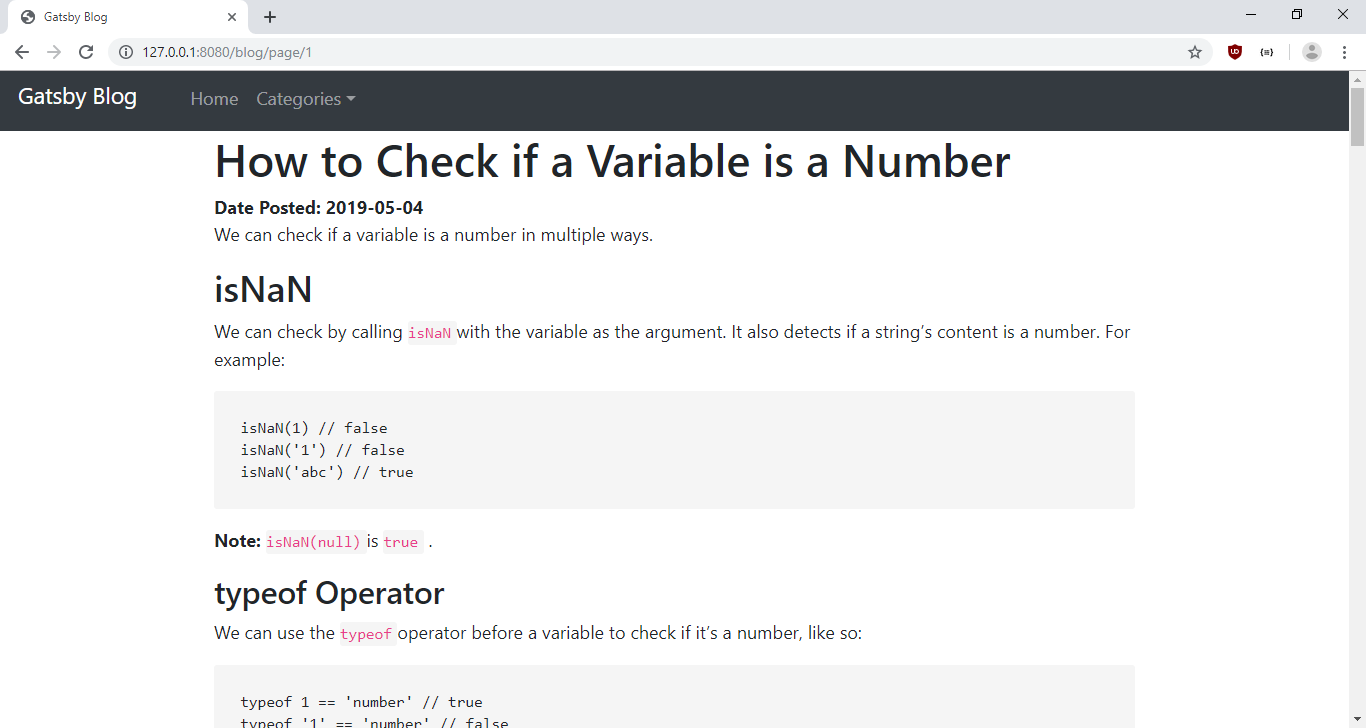The width and height of the screenshot is (1366, 728).
Task: Click the forward navigation arrow
Action: (54, 51)
